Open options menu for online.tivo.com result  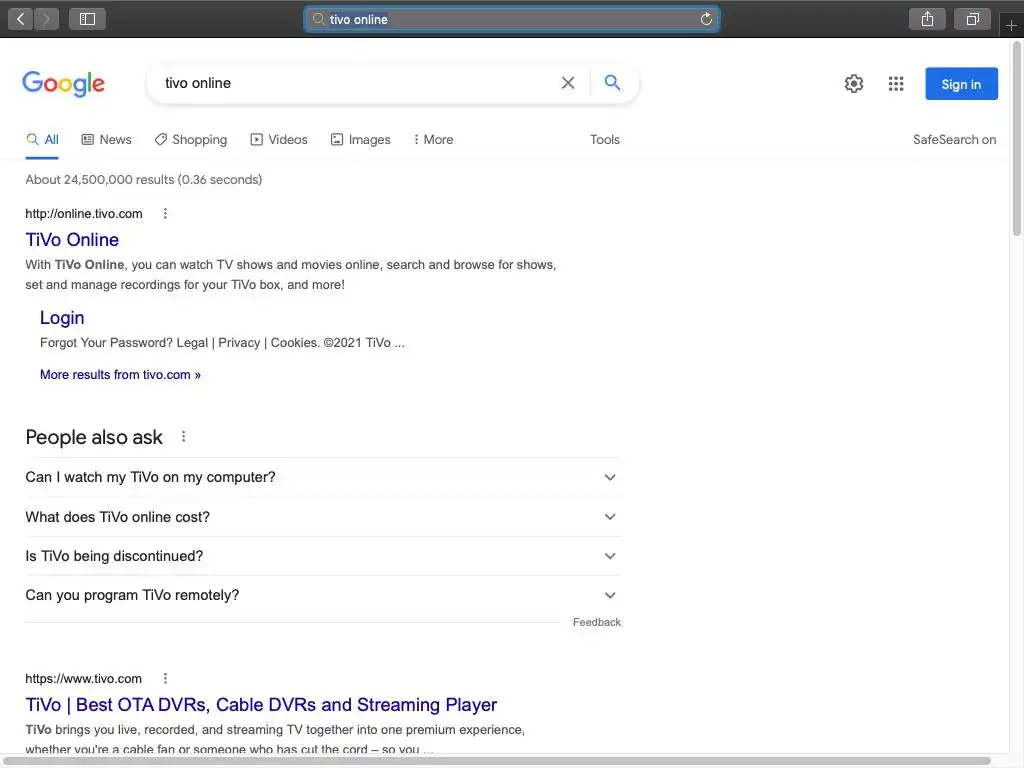click(x=165, y=214)
